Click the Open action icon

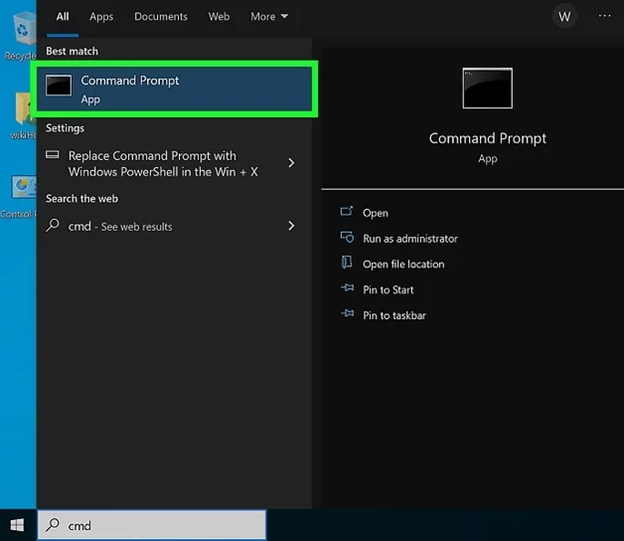click(347, 212)
